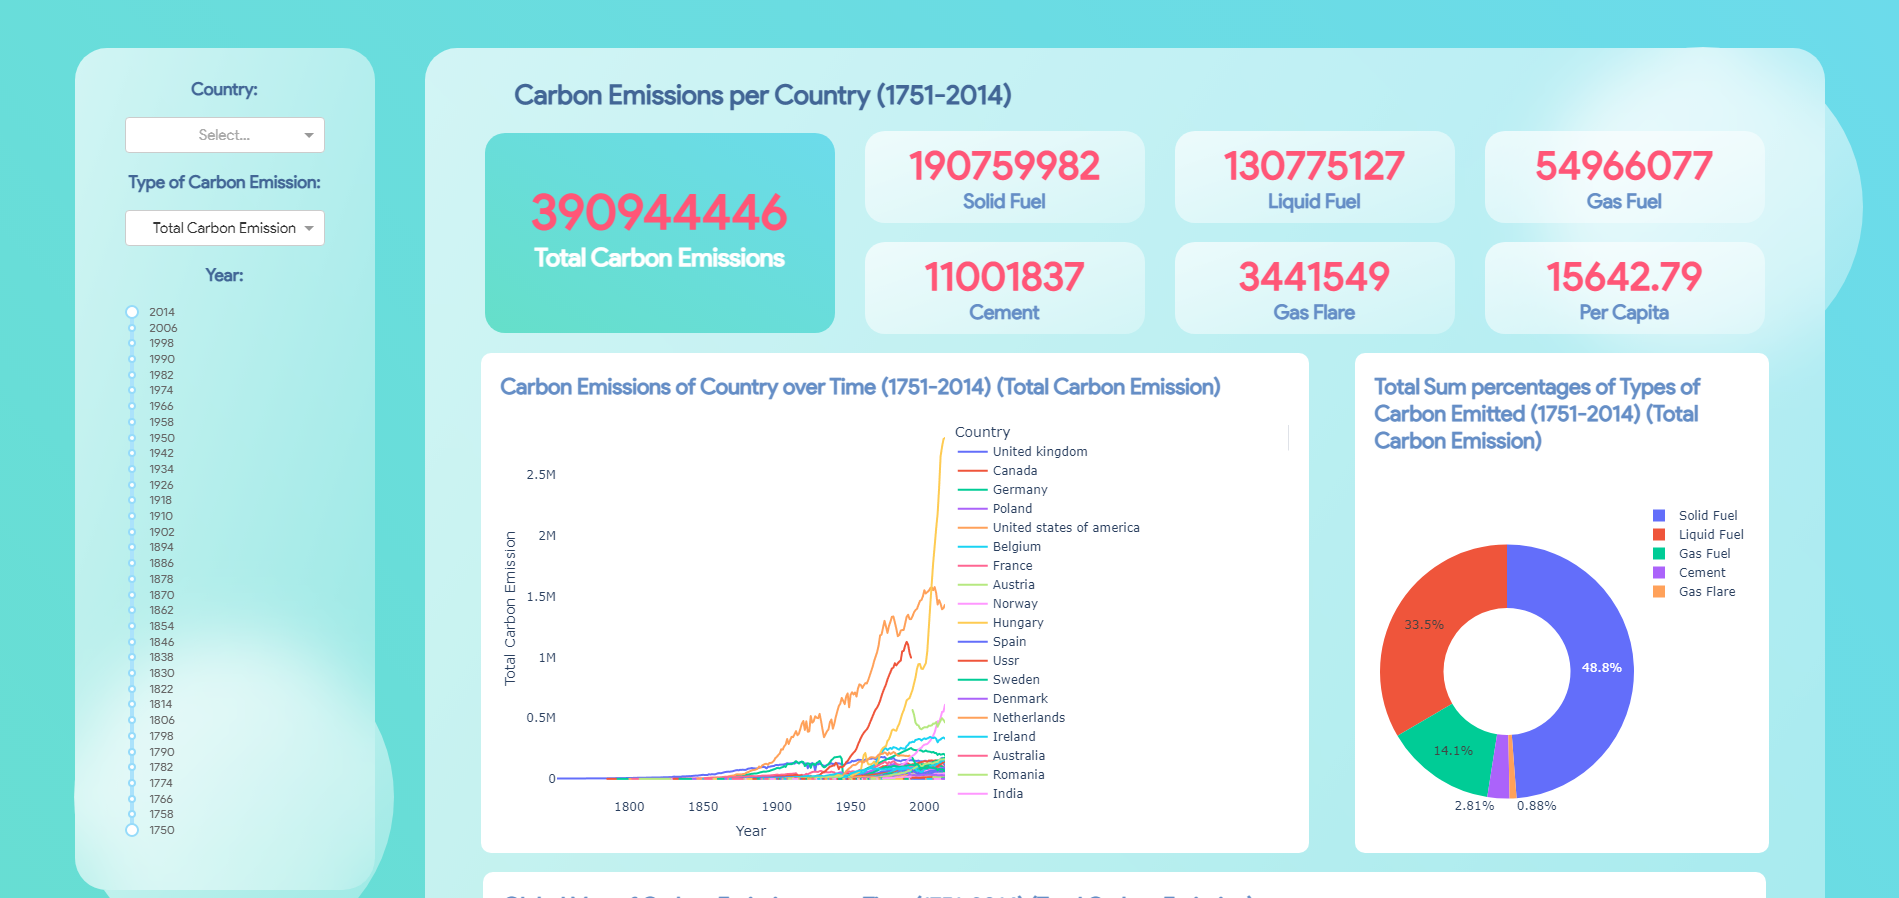The width and height of the screenshot is (1899, 898).
Task: Click the Solid Fuel blue legend swatch
Action: (x=1659, y=516)
